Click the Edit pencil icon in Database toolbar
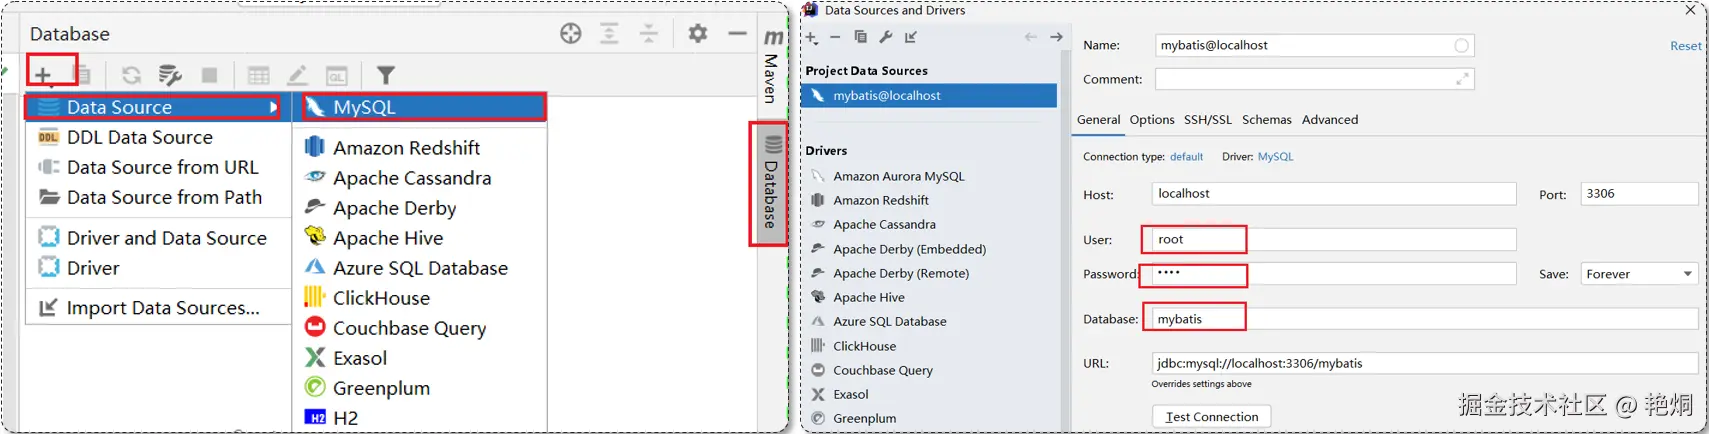Screen dimensions: 1709x434 tap(297, 75)
